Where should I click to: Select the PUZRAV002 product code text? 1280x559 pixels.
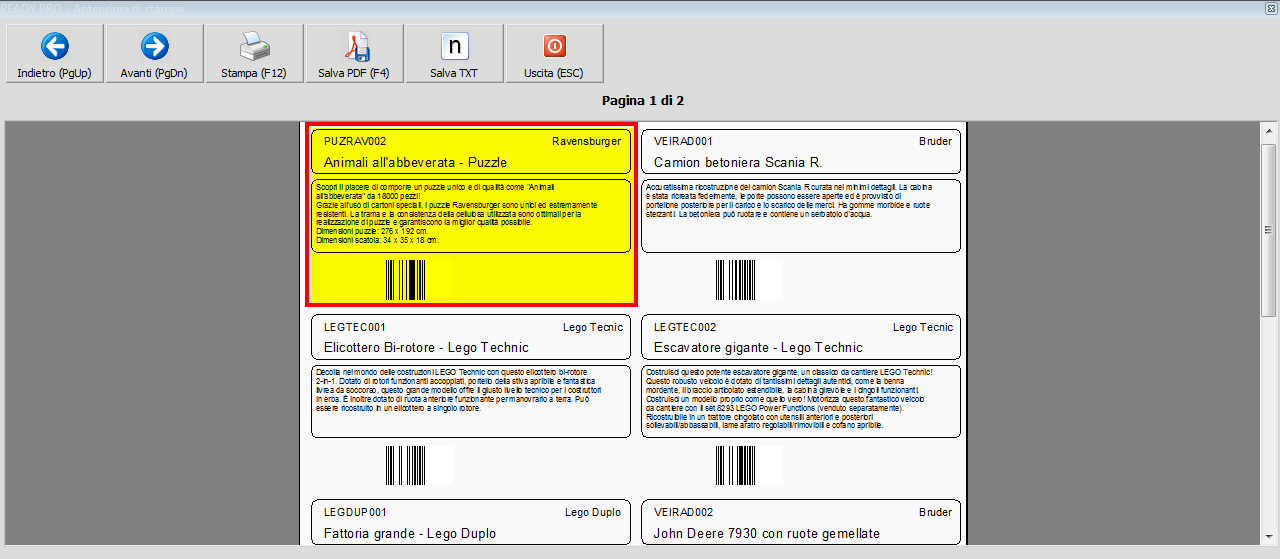click(355, 141)
